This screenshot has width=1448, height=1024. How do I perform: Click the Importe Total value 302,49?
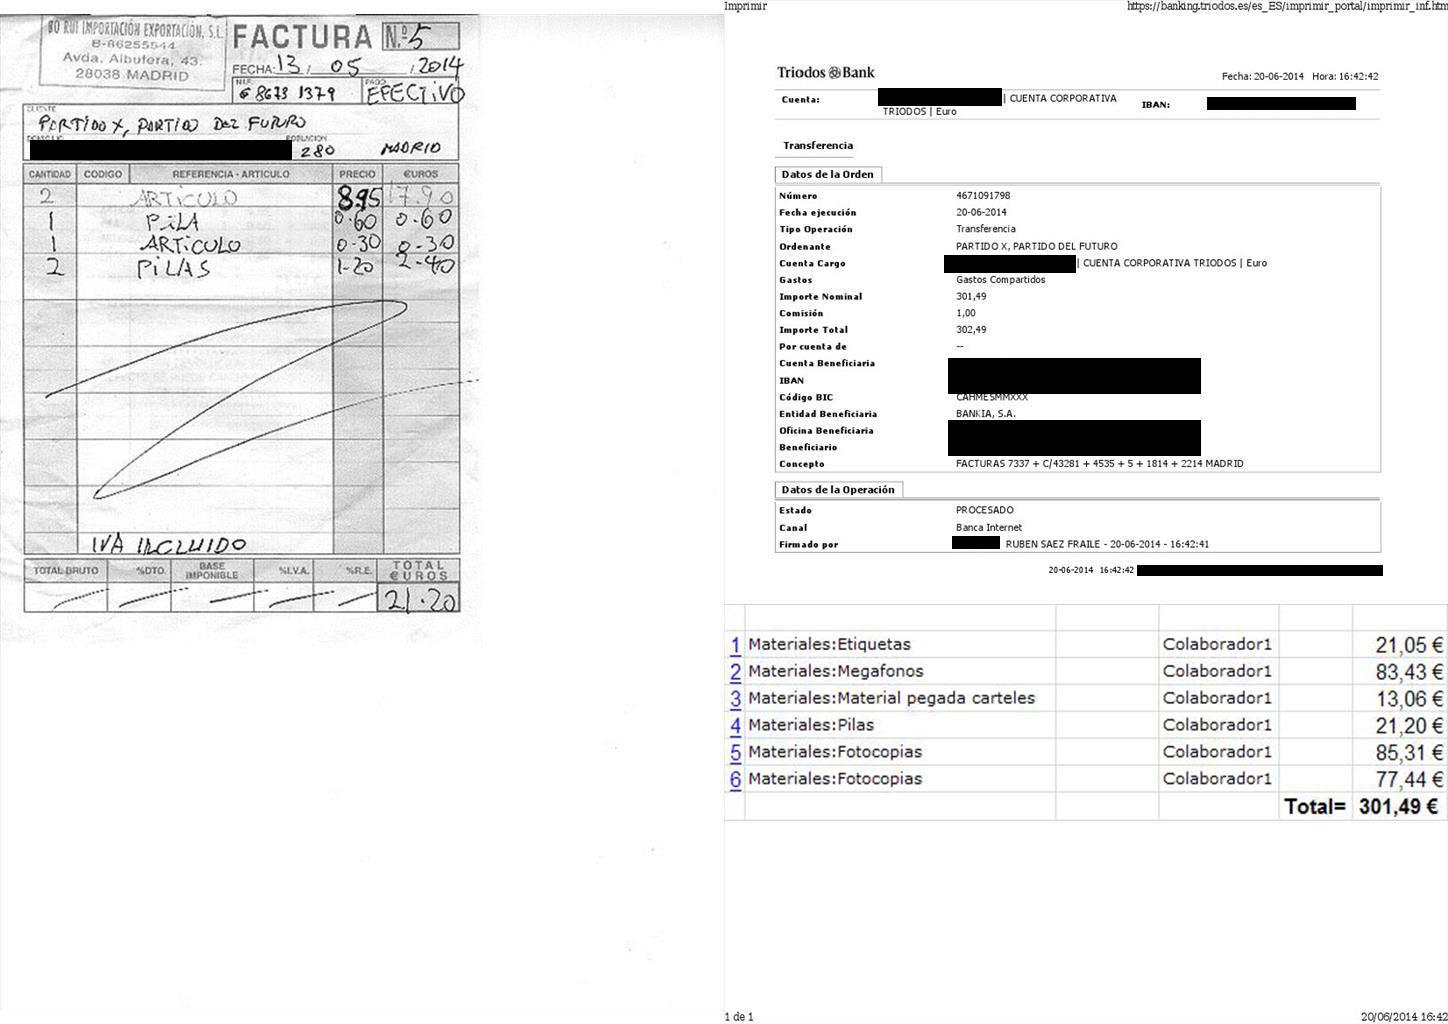coord(971,330)
